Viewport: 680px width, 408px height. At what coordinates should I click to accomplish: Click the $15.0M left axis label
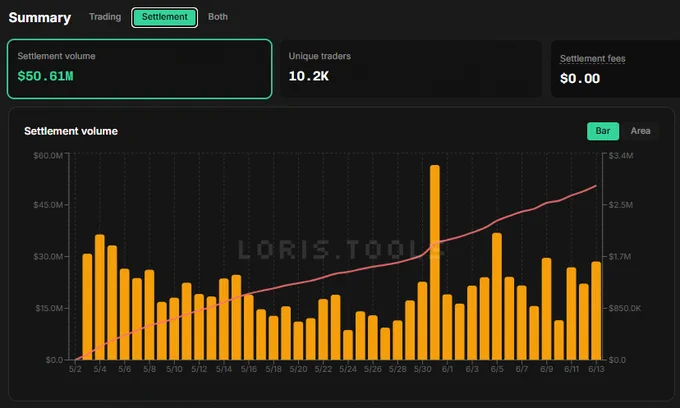49,308
